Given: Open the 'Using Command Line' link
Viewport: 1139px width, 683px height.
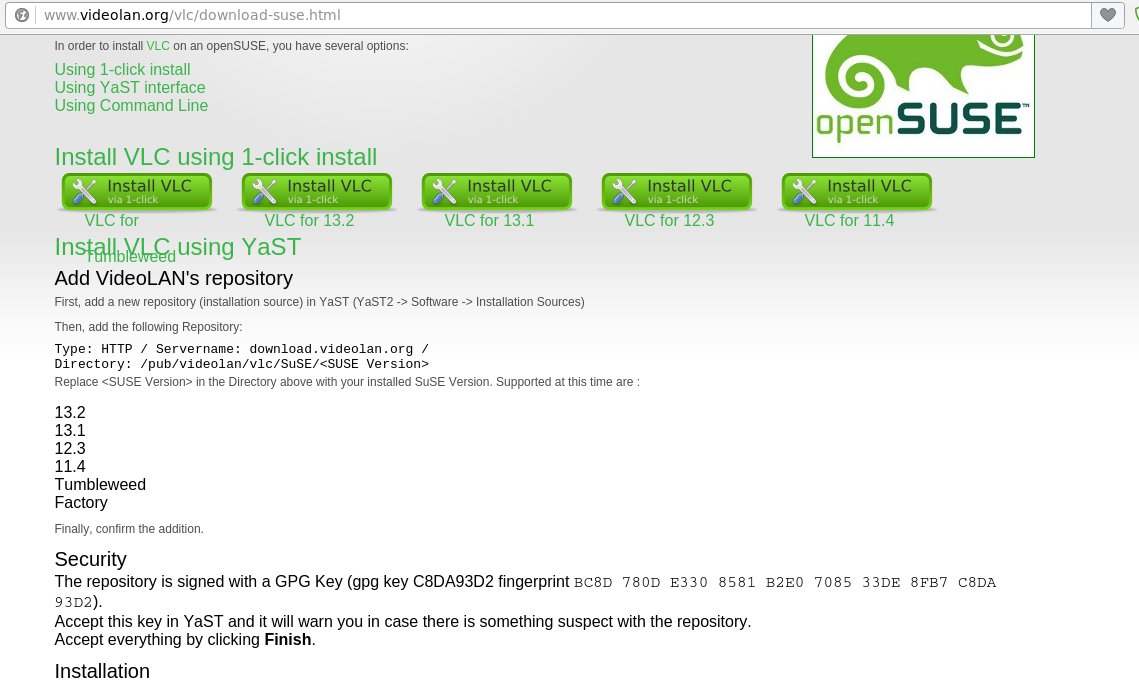Looking at the screenshot, I should point(131,105).
